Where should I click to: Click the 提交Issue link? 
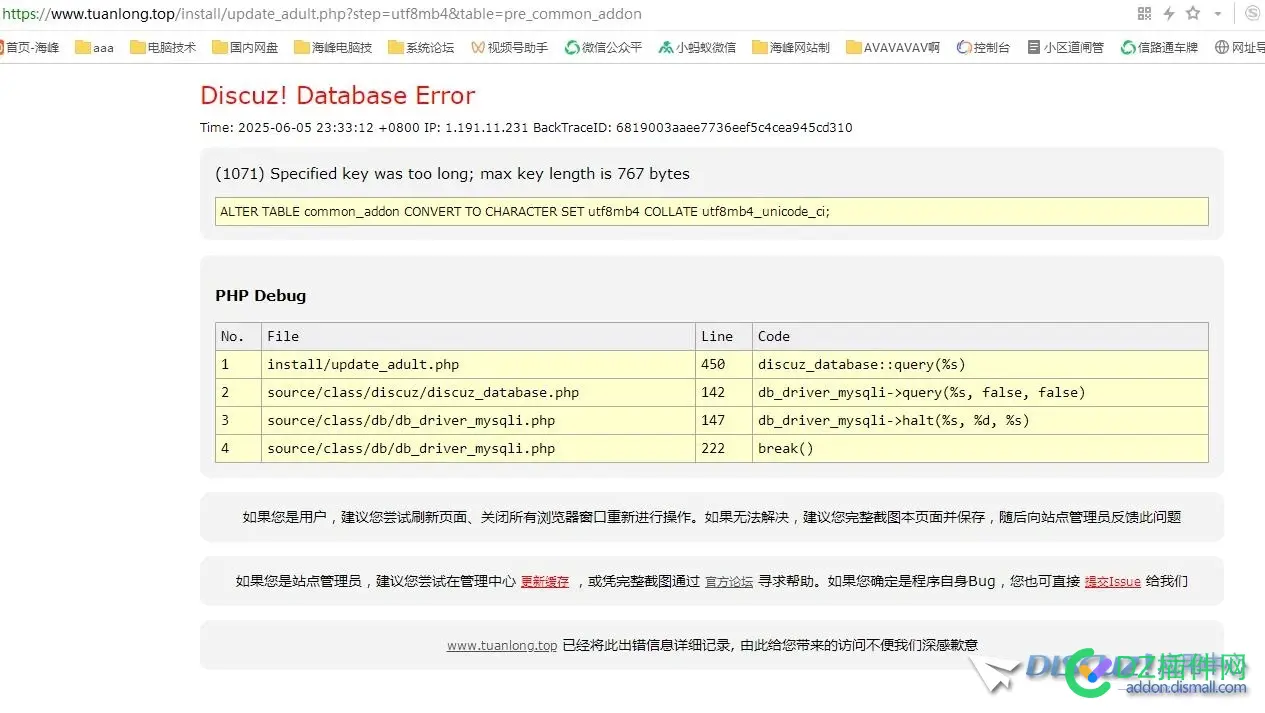coord(1112,582)
